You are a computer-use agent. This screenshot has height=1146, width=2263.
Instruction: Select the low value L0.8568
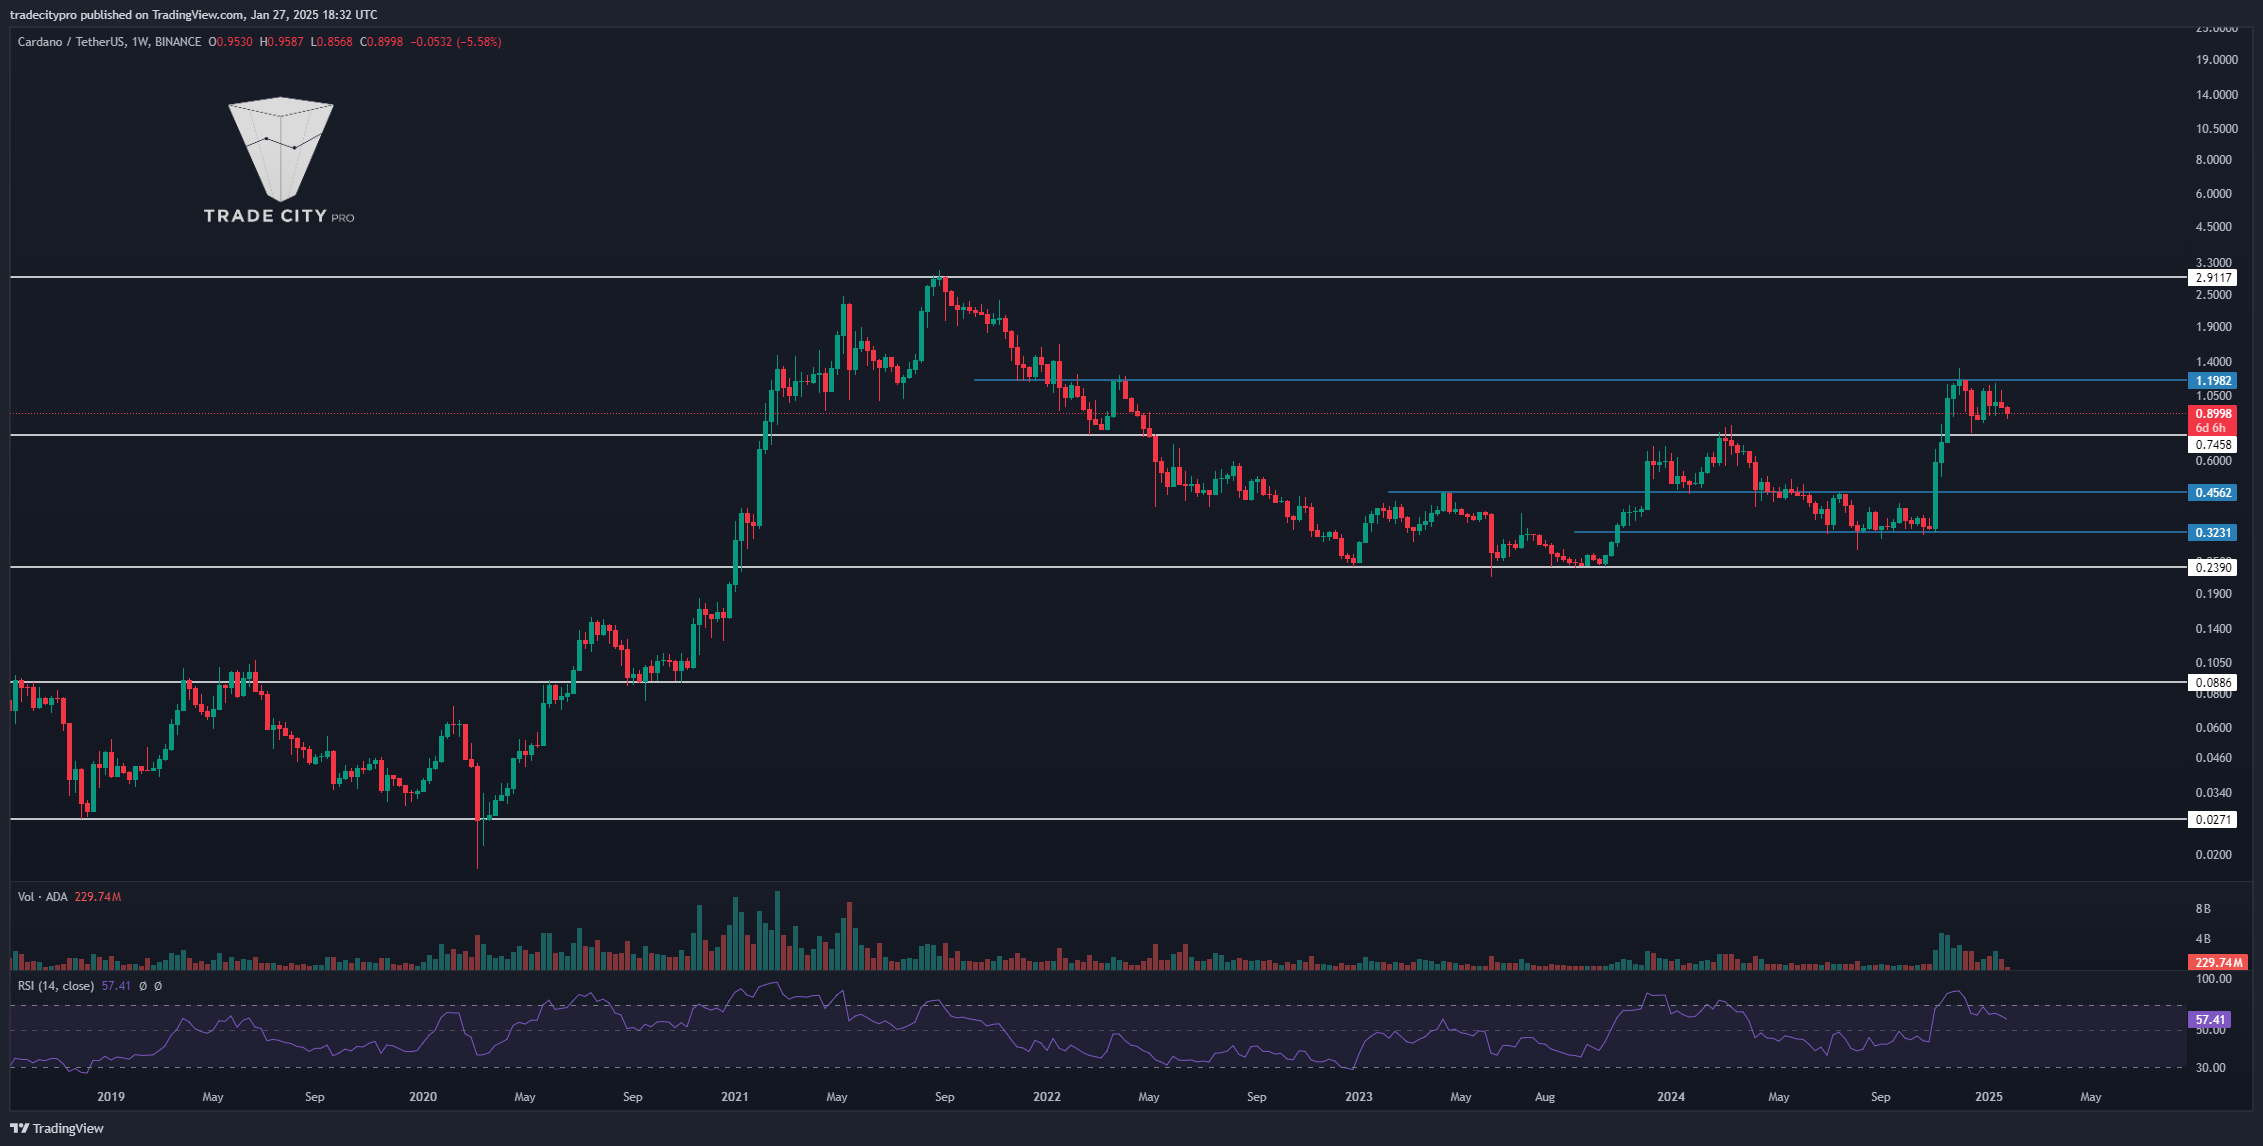click(331, 42)
